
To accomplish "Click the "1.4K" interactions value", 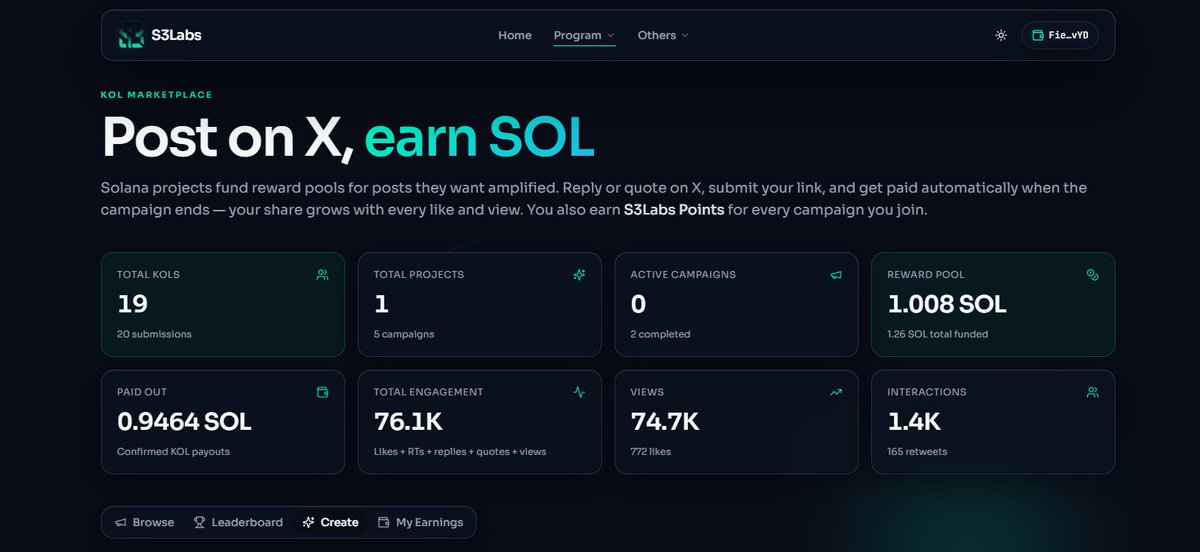I will click(x=914, y=422).
